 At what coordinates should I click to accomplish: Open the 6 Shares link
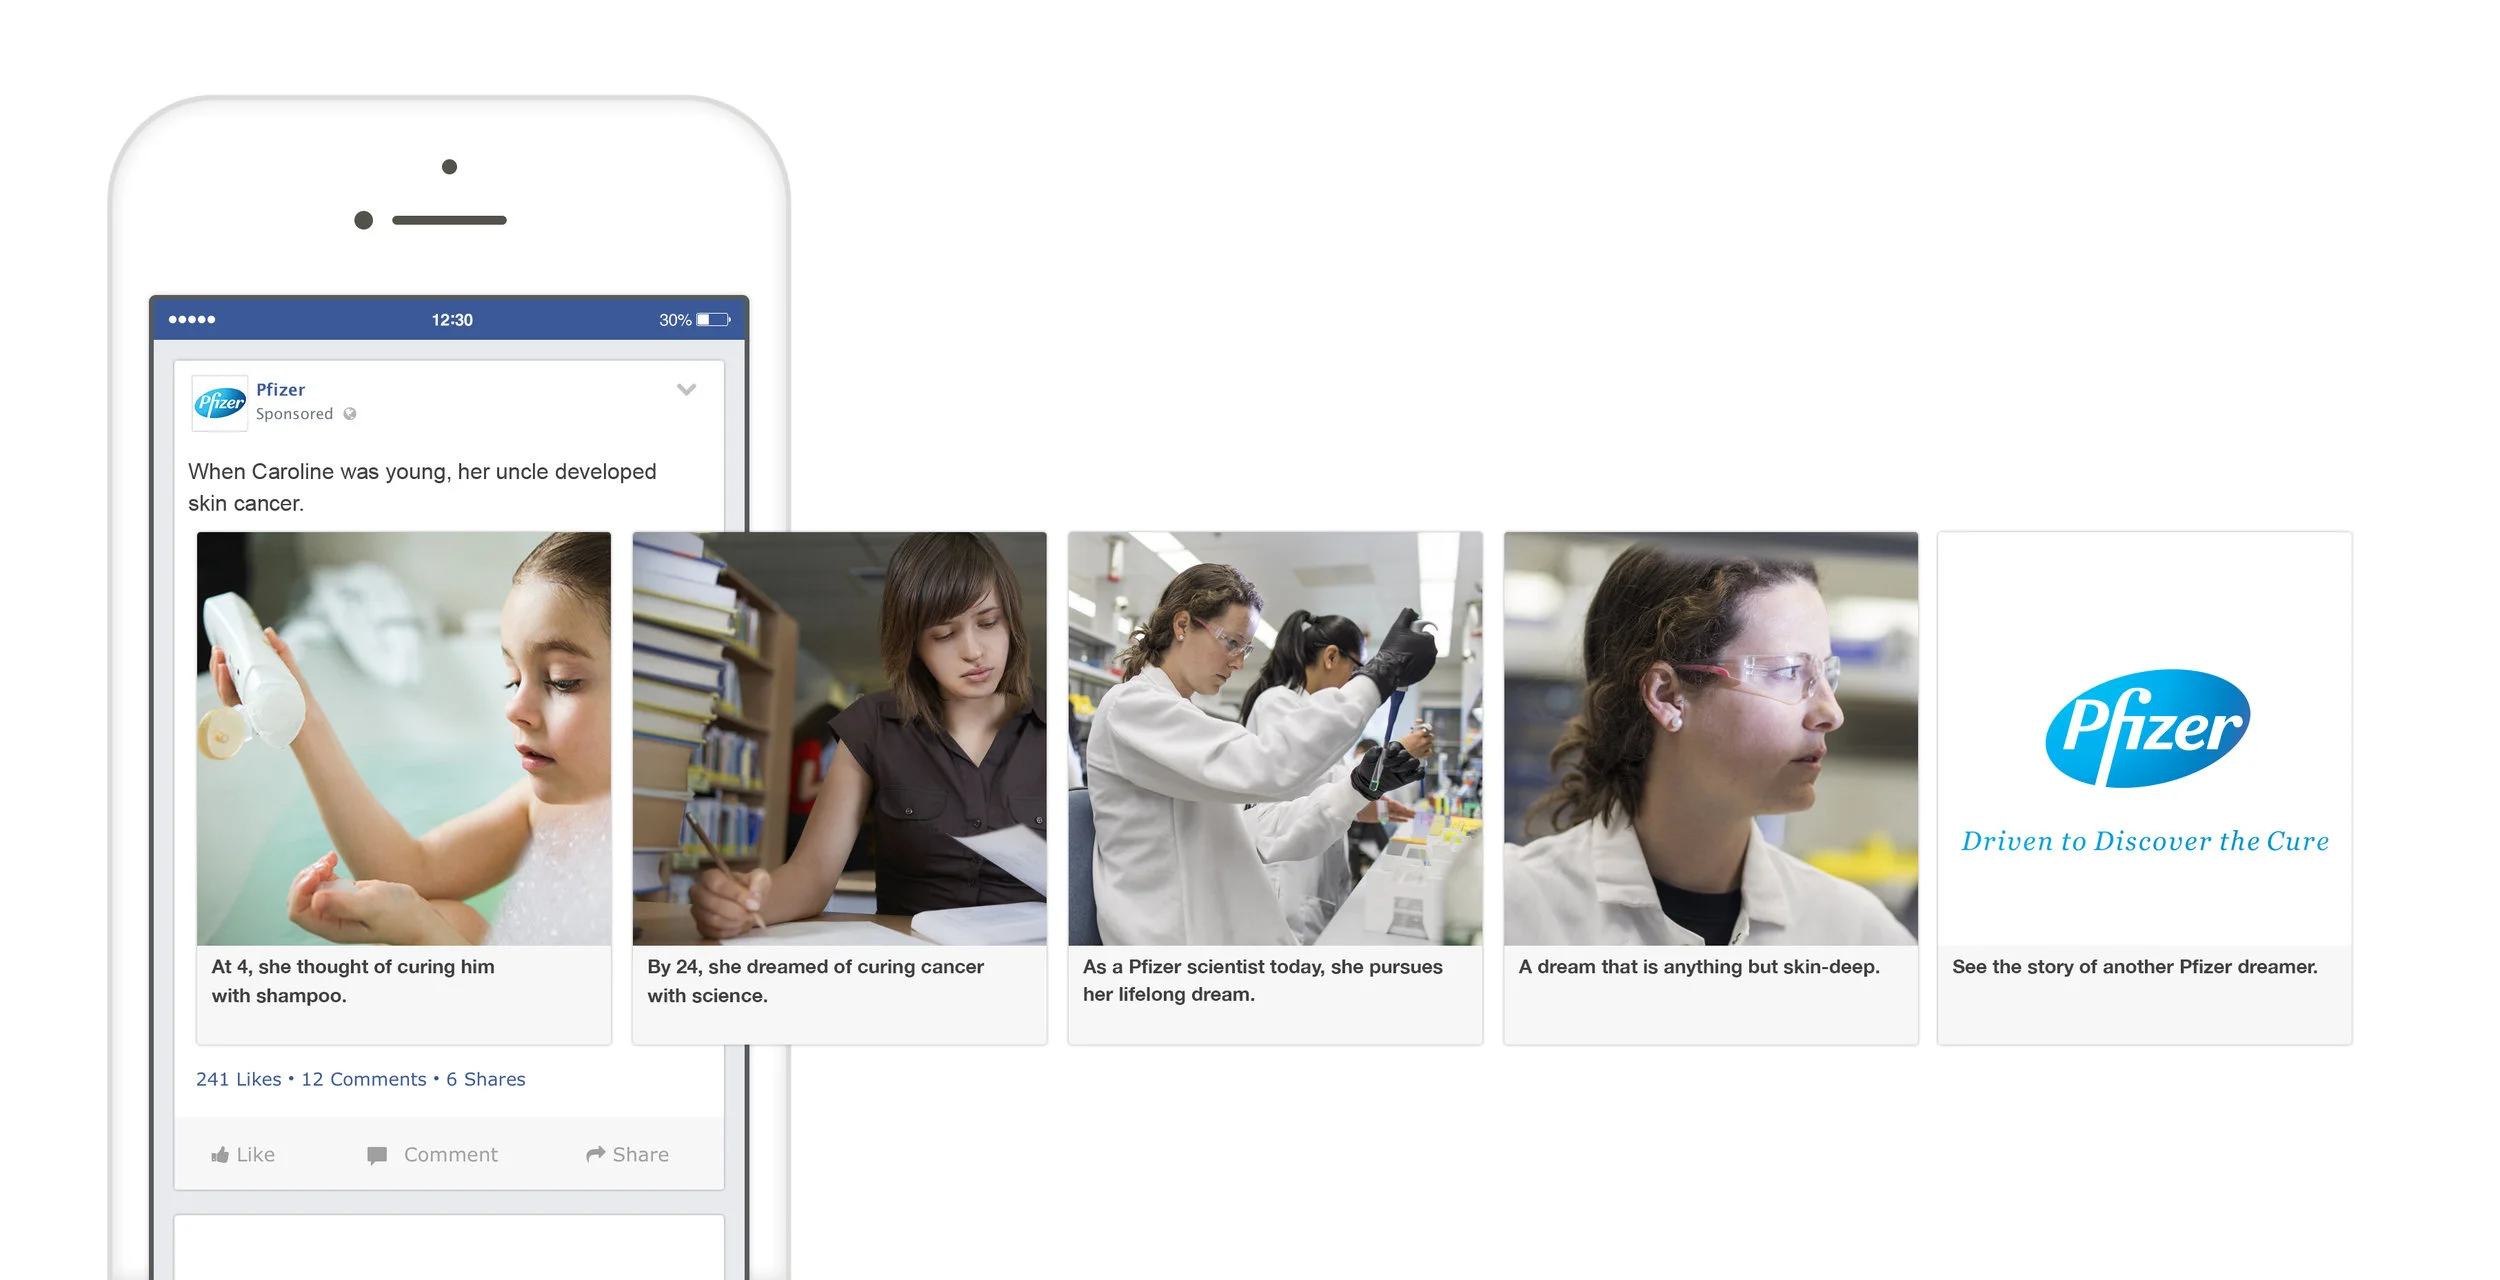[x=486, y=1079]
